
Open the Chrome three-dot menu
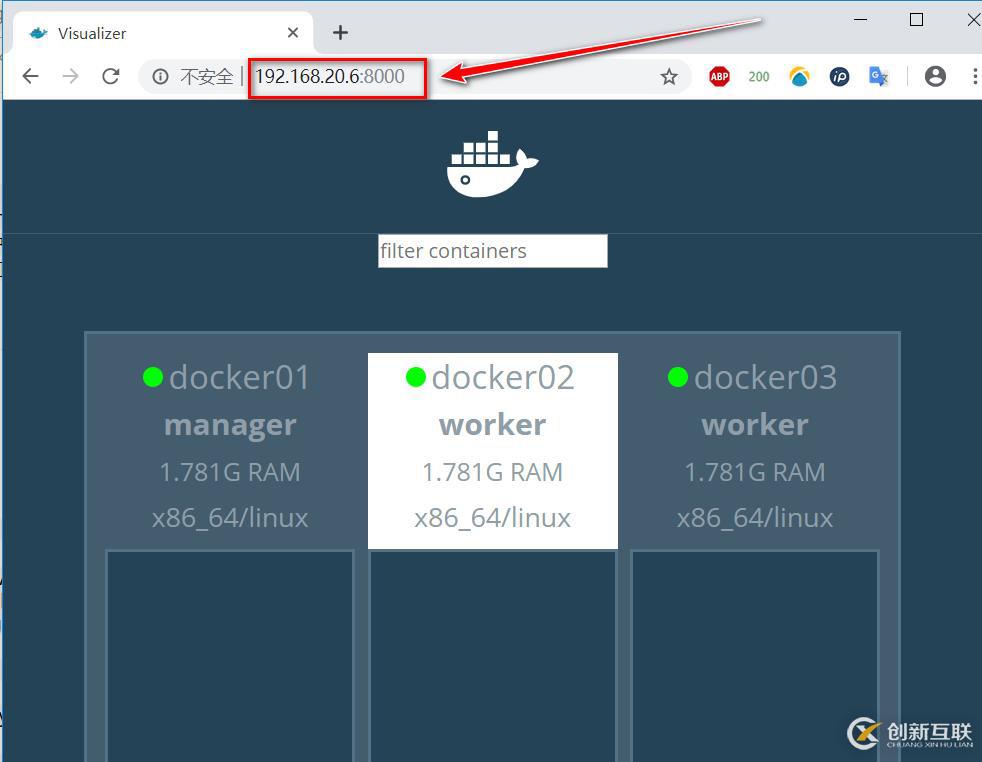coord(974,76)
